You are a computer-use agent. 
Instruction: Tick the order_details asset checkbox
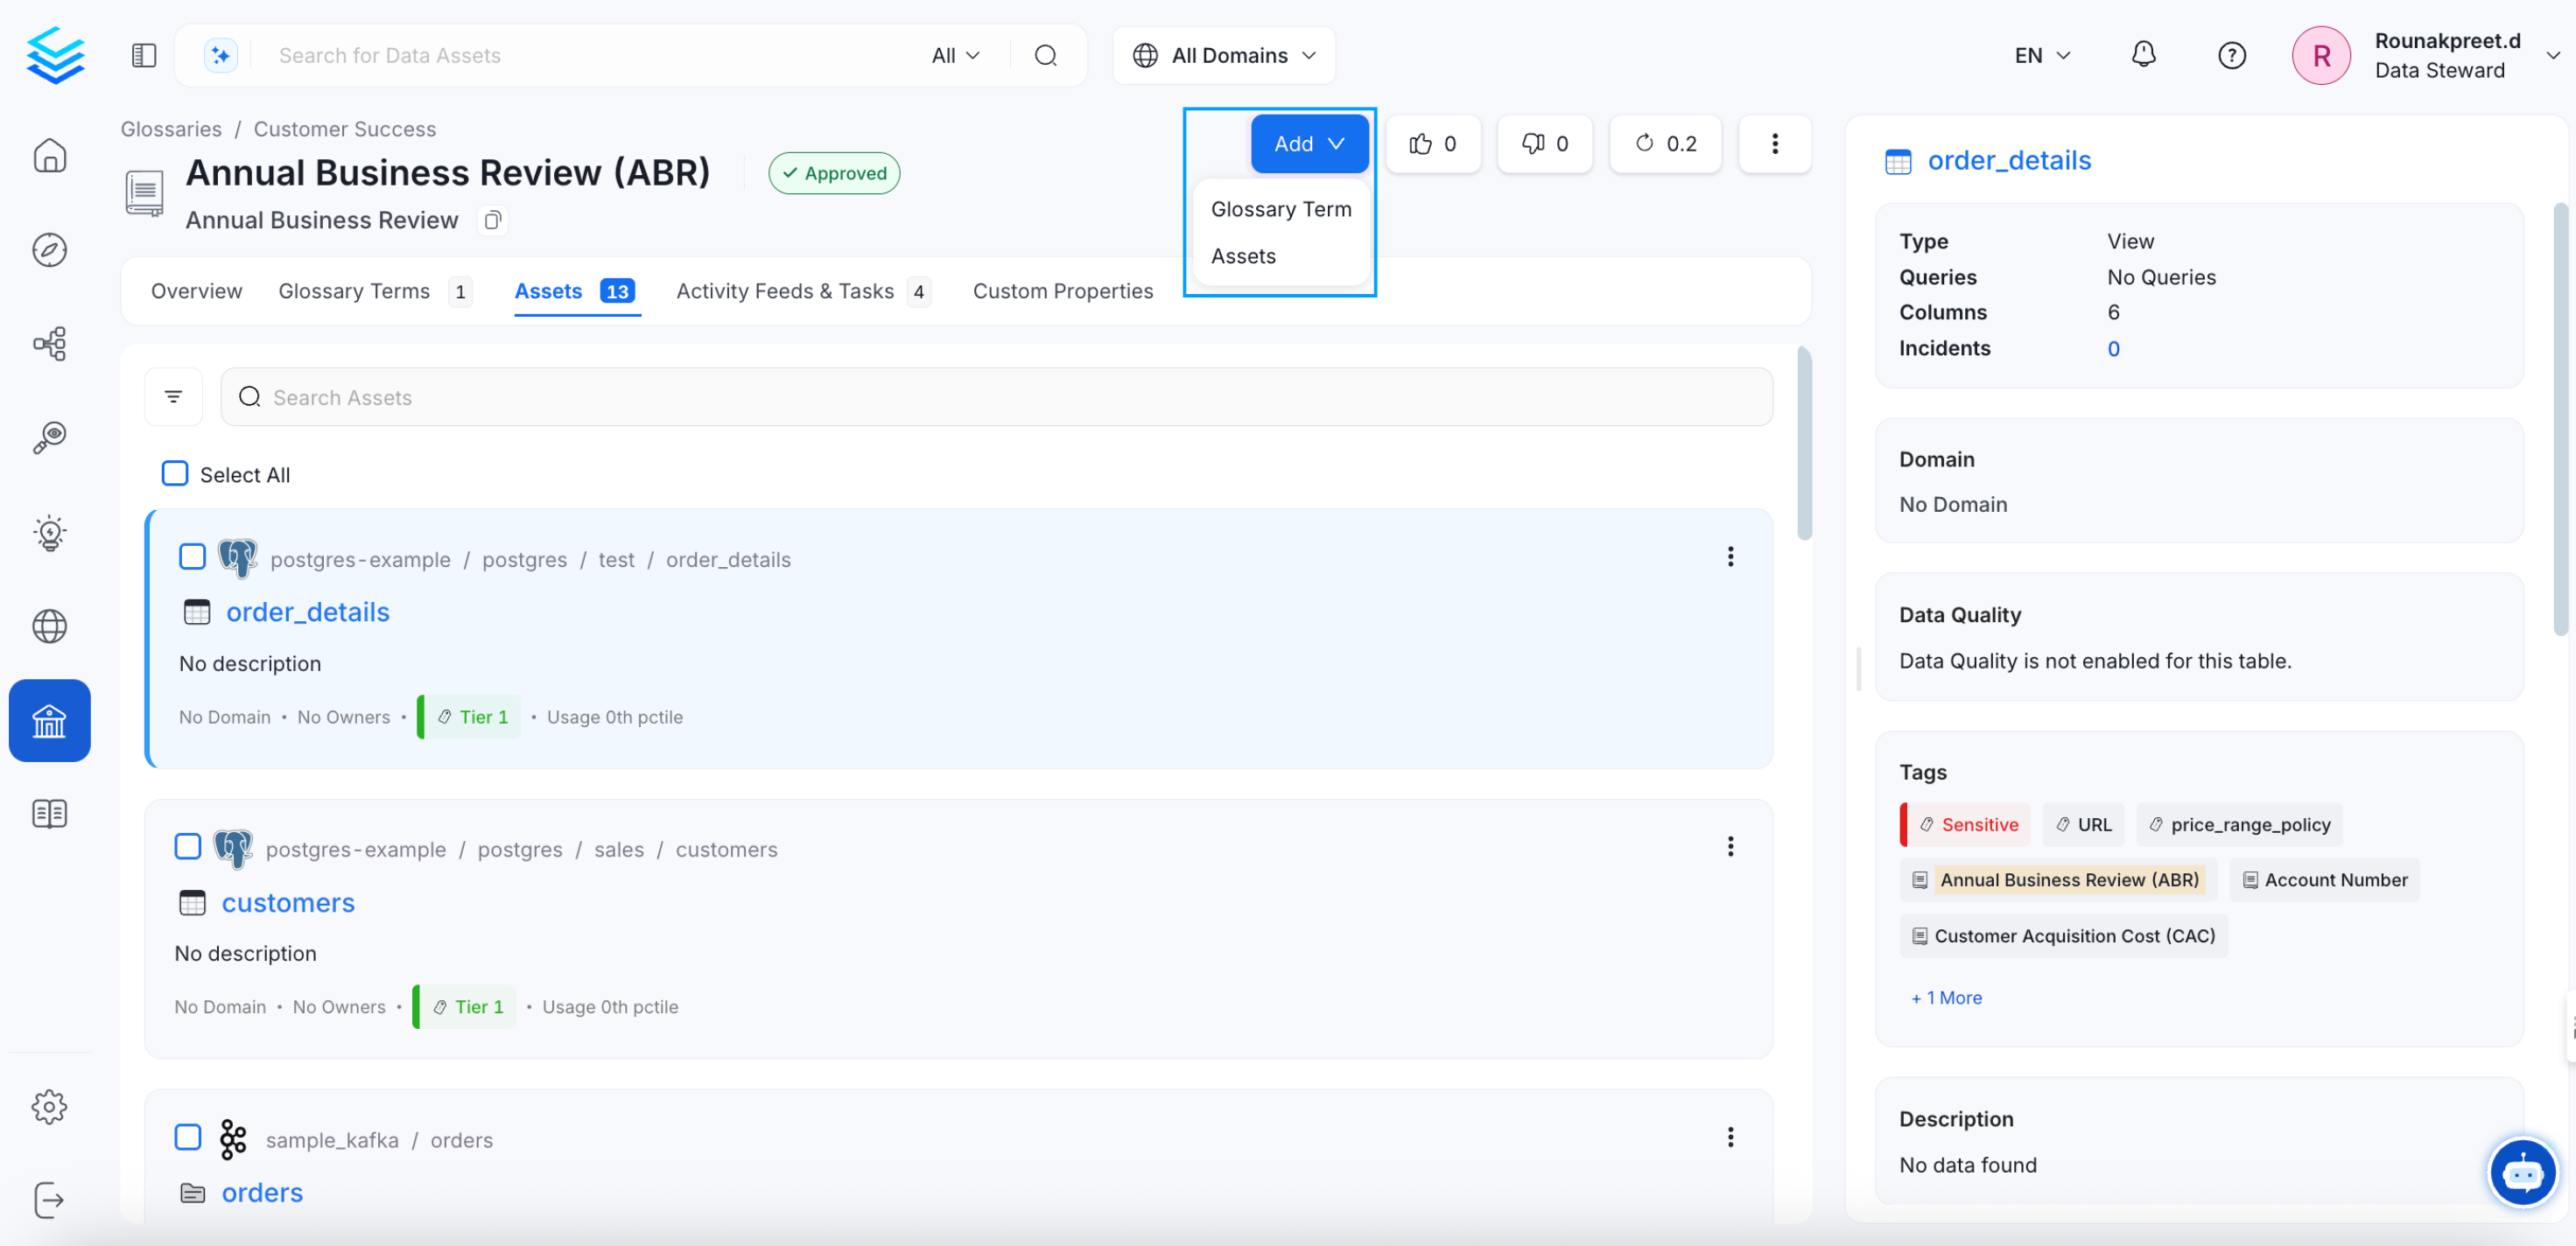click(x=192, y=557)
